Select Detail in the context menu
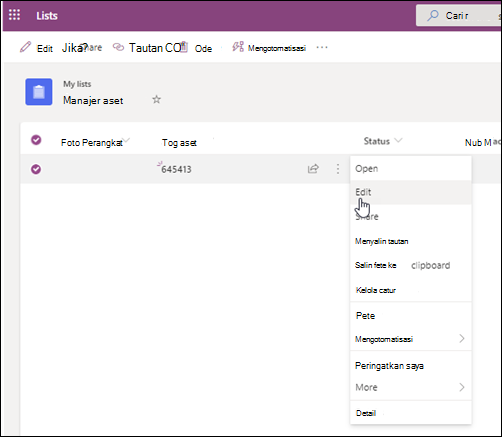 (411, 413)
